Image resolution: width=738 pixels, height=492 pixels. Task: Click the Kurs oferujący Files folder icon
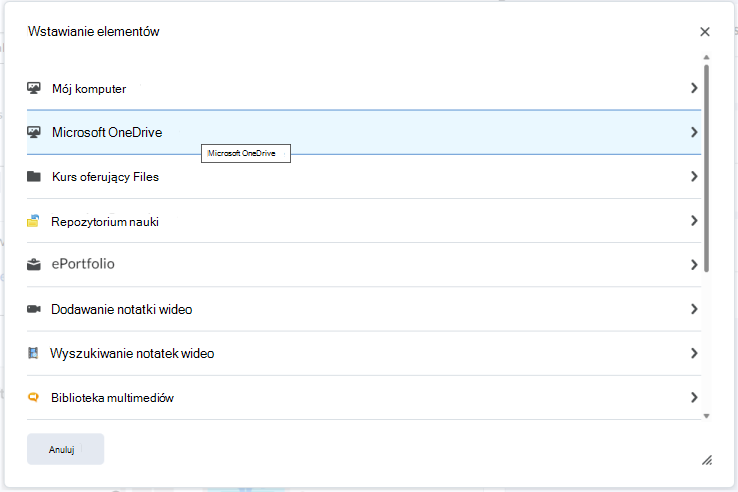pyautogui.click(x=33, y=177)
